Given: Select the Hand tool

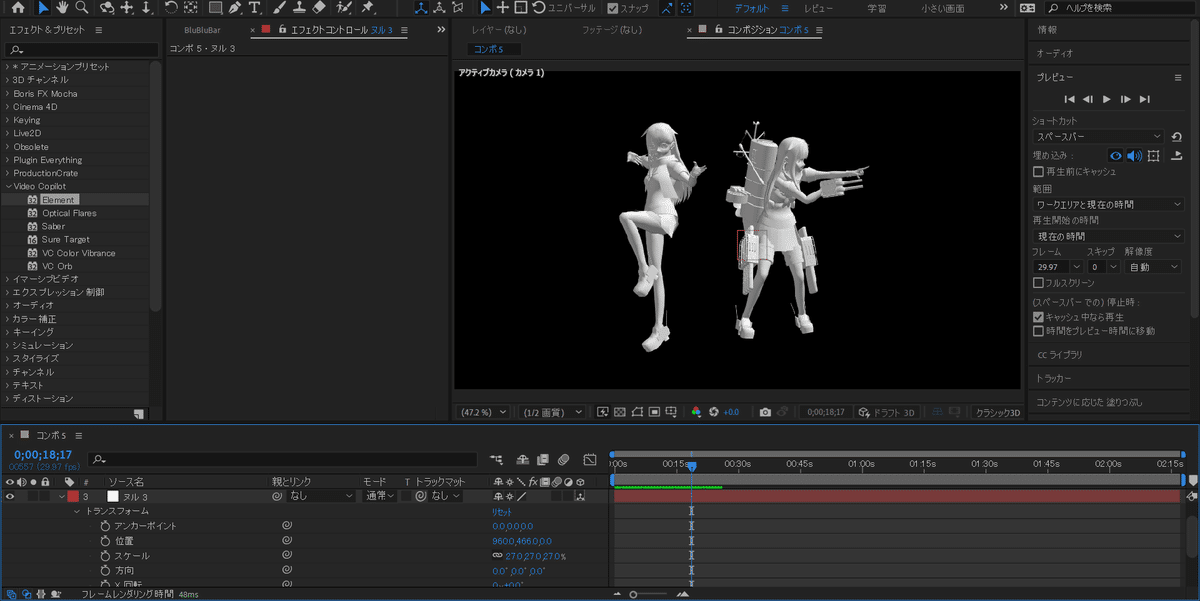Looking at the screenshot, I should pyautogui.click(x=62, y=8).
